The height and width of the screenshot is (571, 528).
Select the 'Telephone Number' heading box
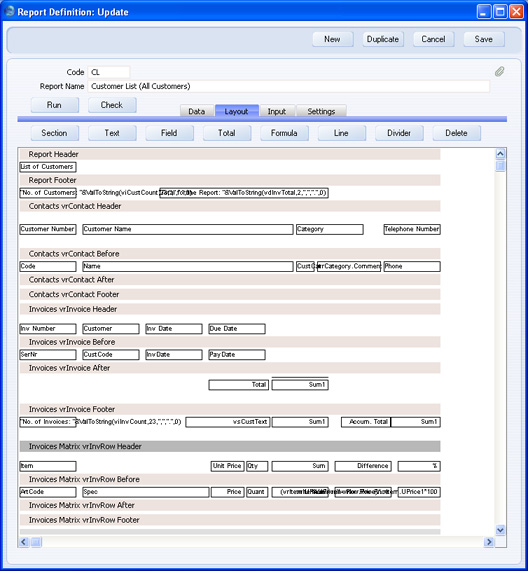click(x=412, y=229)
